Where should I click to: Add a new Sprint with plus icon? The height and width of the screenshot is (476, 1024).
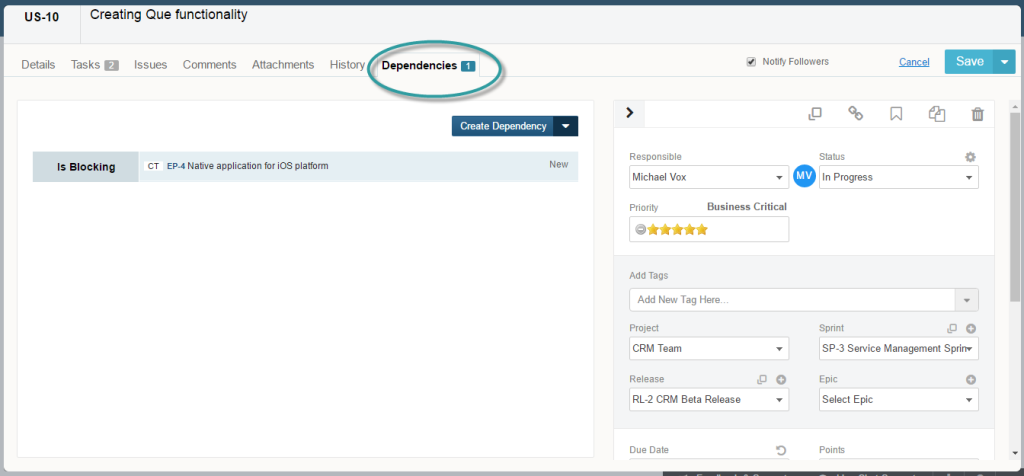(x=970, y=329)
